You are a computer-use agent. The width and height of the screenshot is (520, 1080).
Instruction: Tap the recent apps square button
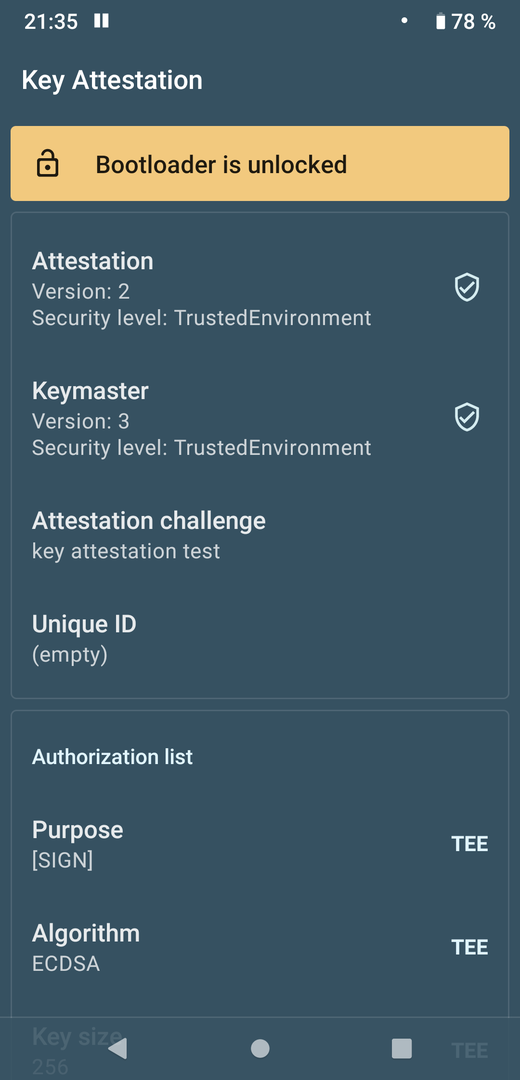pos(402,1048)
